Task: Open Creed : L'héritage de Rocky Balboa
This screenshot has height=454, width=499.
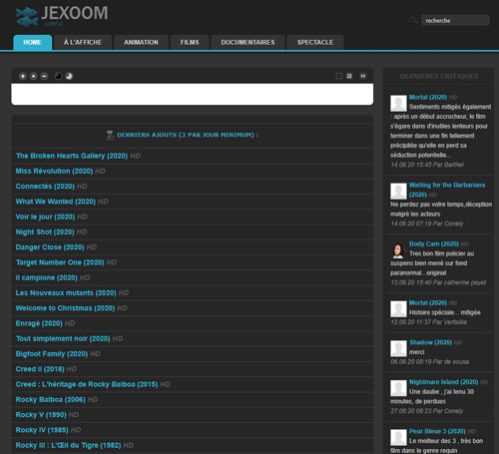Action: pyautogui.click(x=87, y=384)
